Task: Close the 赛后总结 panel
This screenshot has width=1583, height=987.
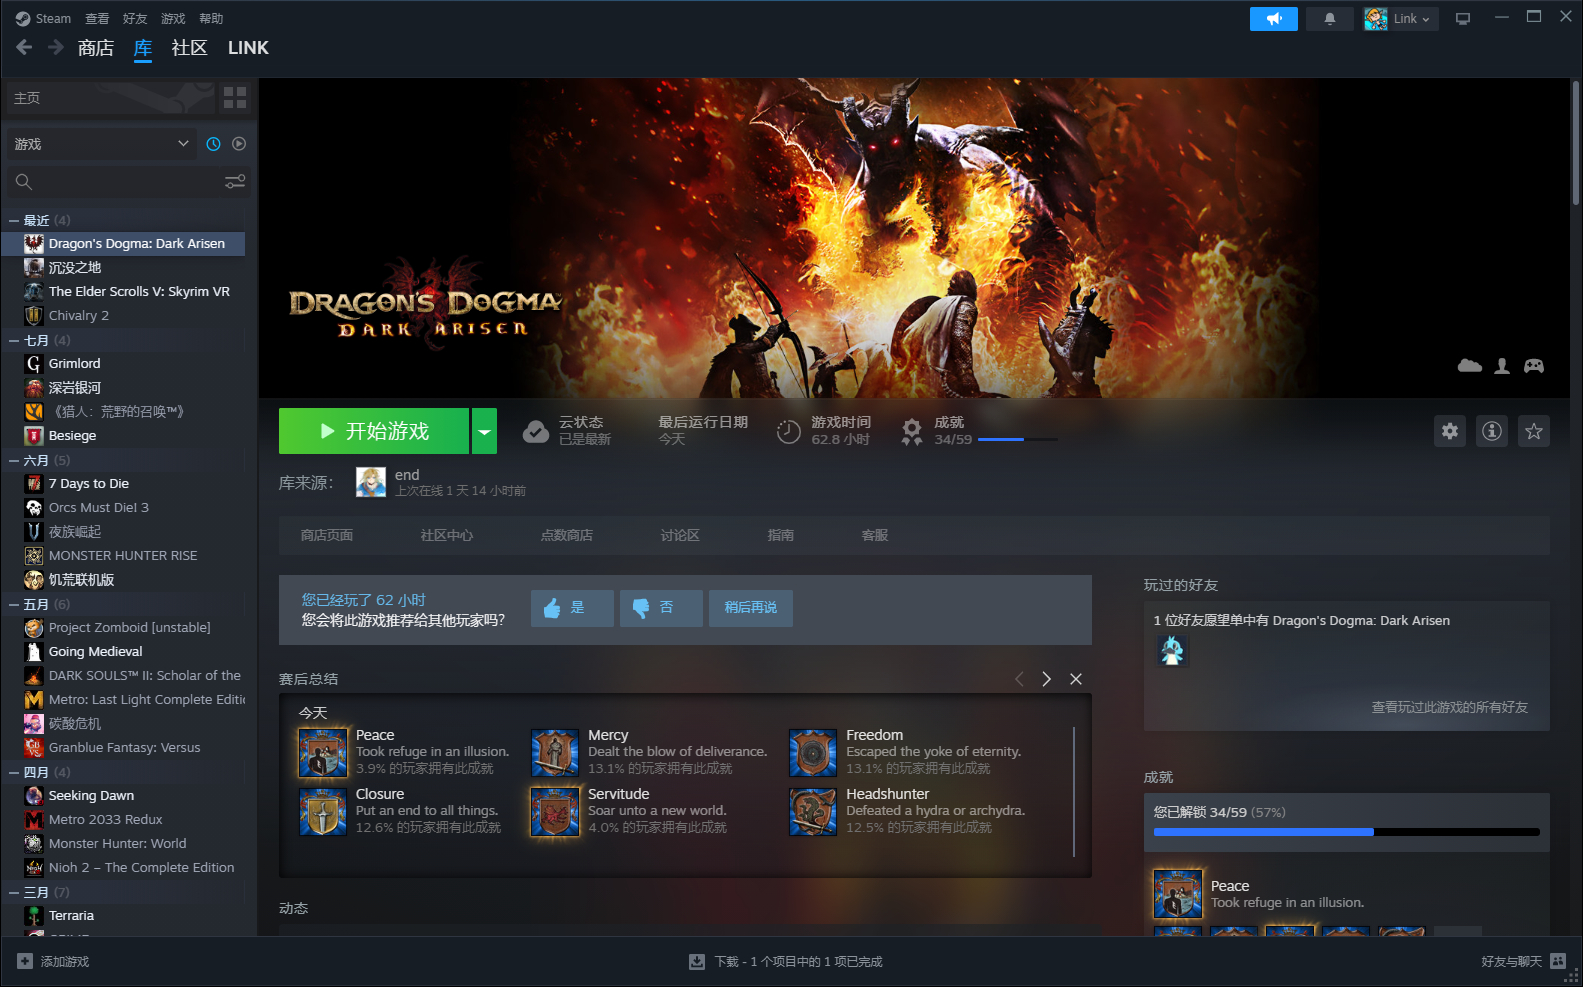Action: click(x=1076, y=679)
